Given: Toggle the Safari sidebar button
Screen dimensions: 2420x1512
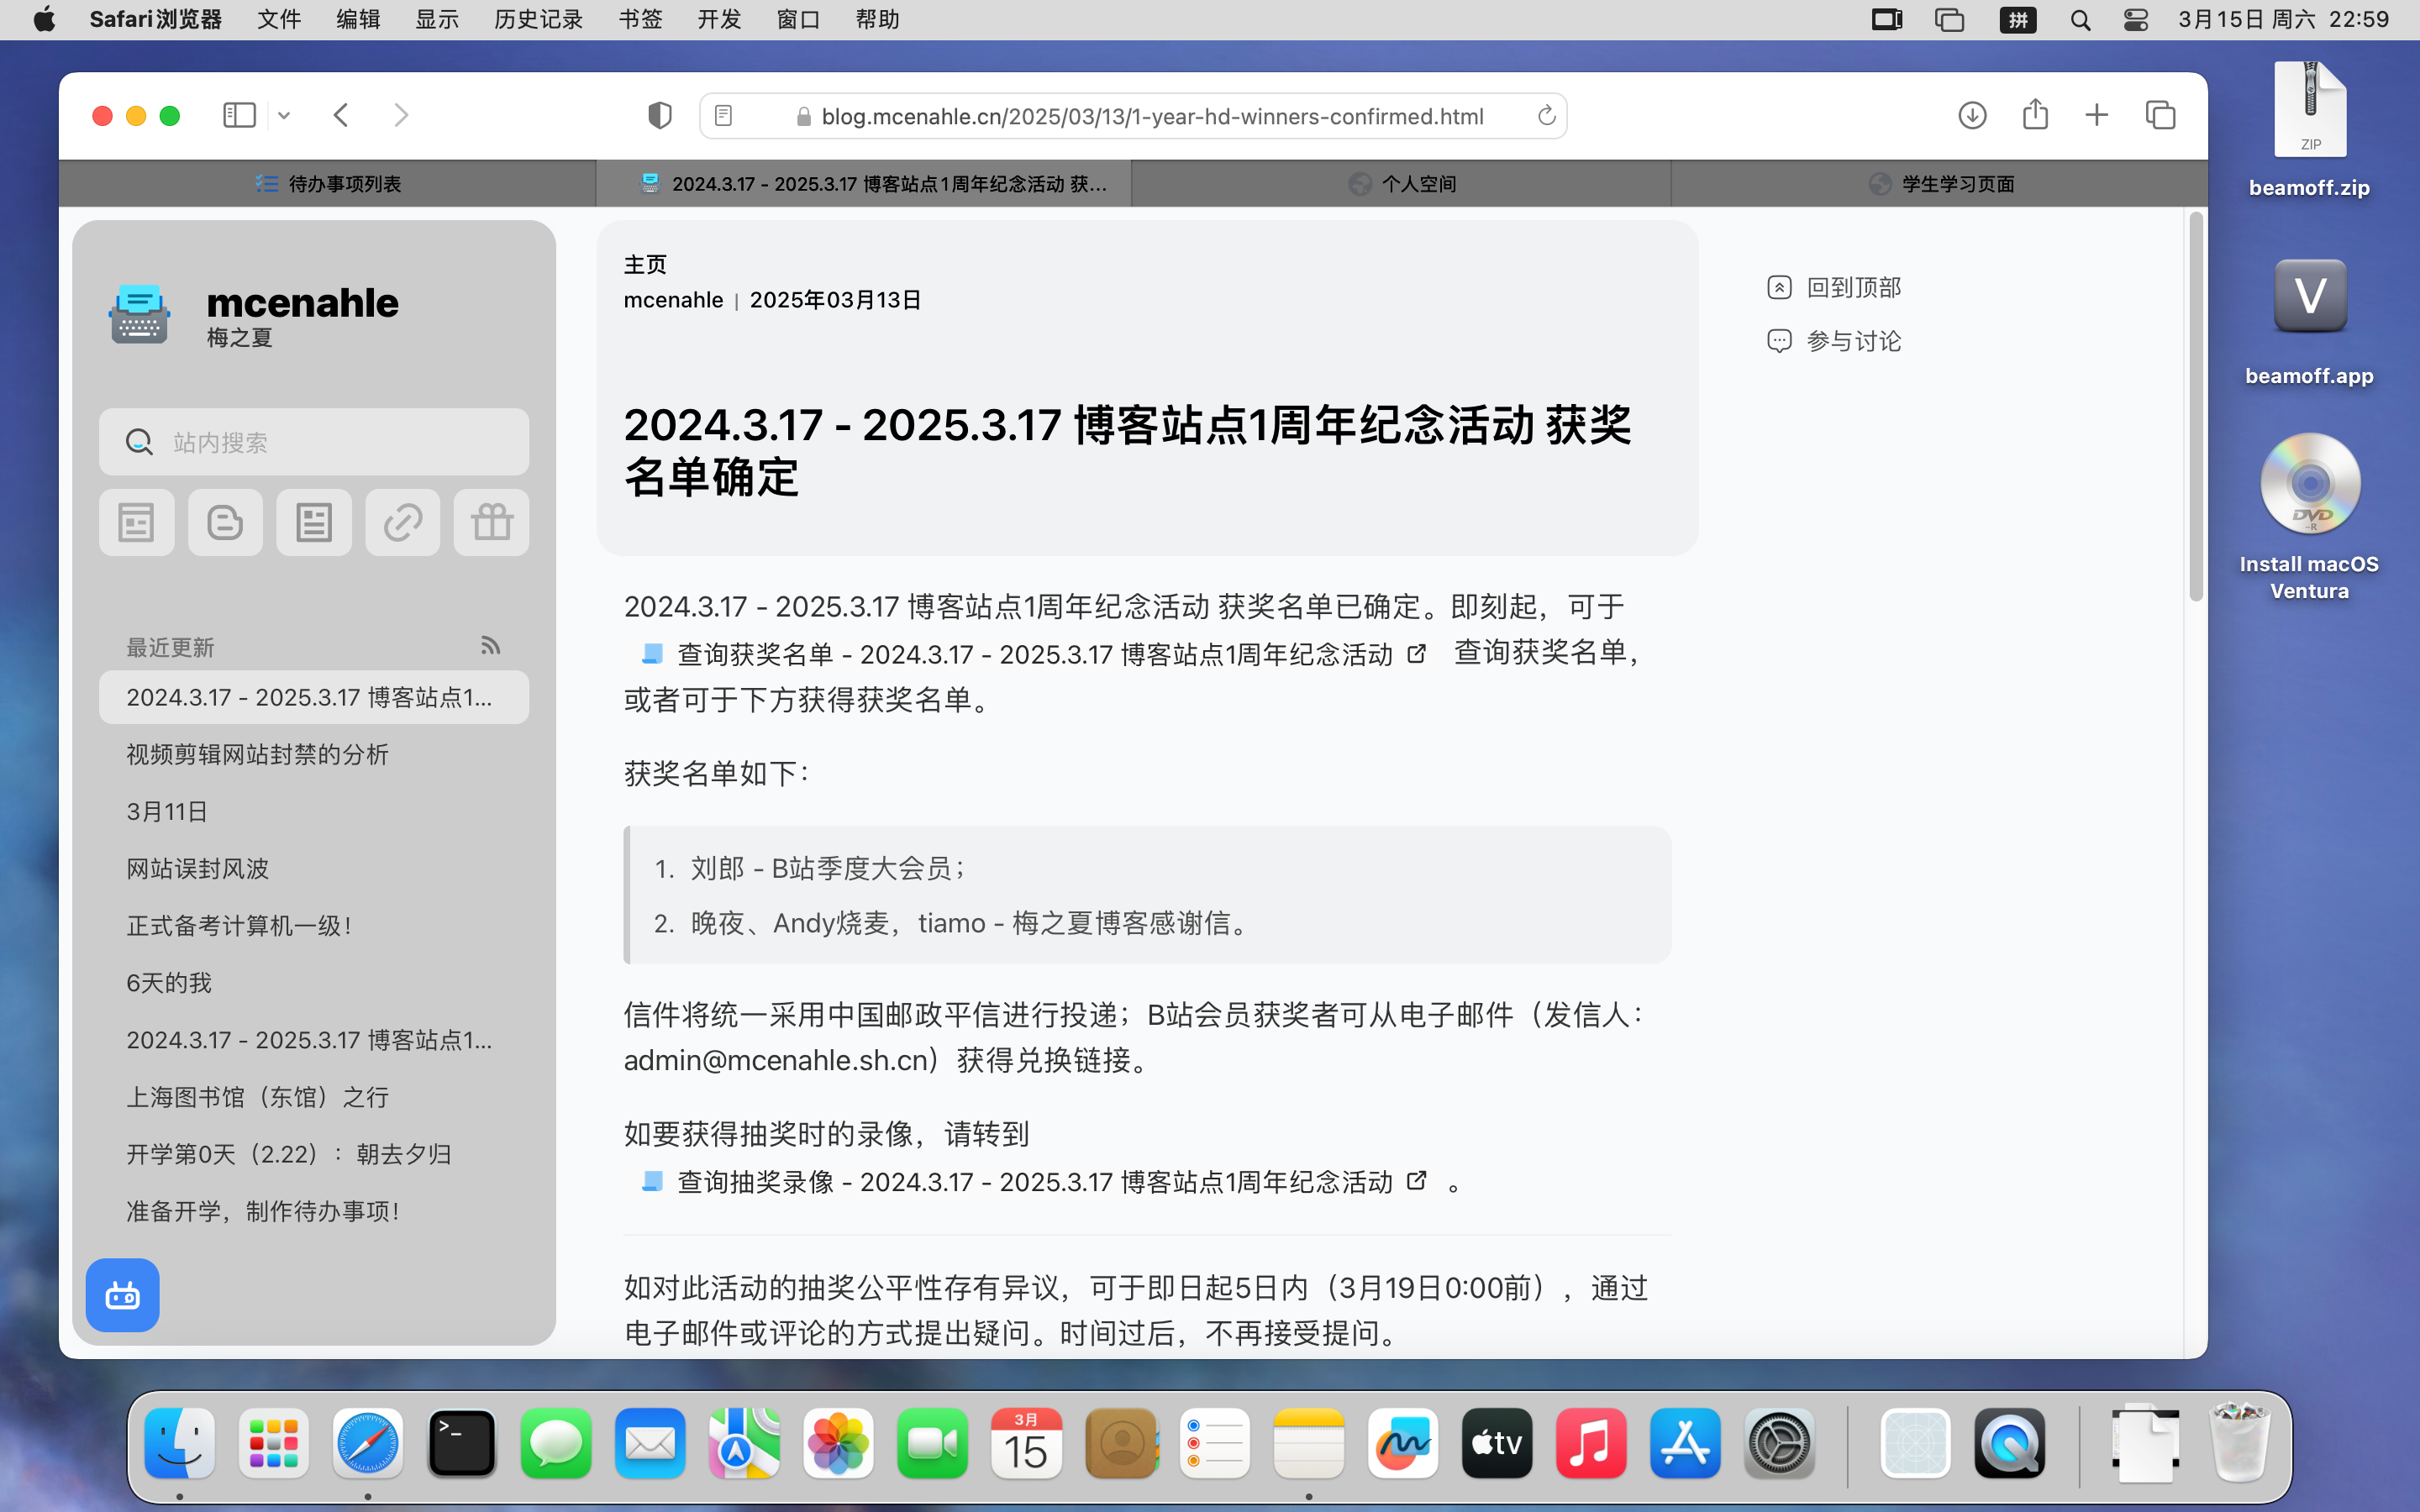Looking at the screenshot, I should click(x=239, y=116).
